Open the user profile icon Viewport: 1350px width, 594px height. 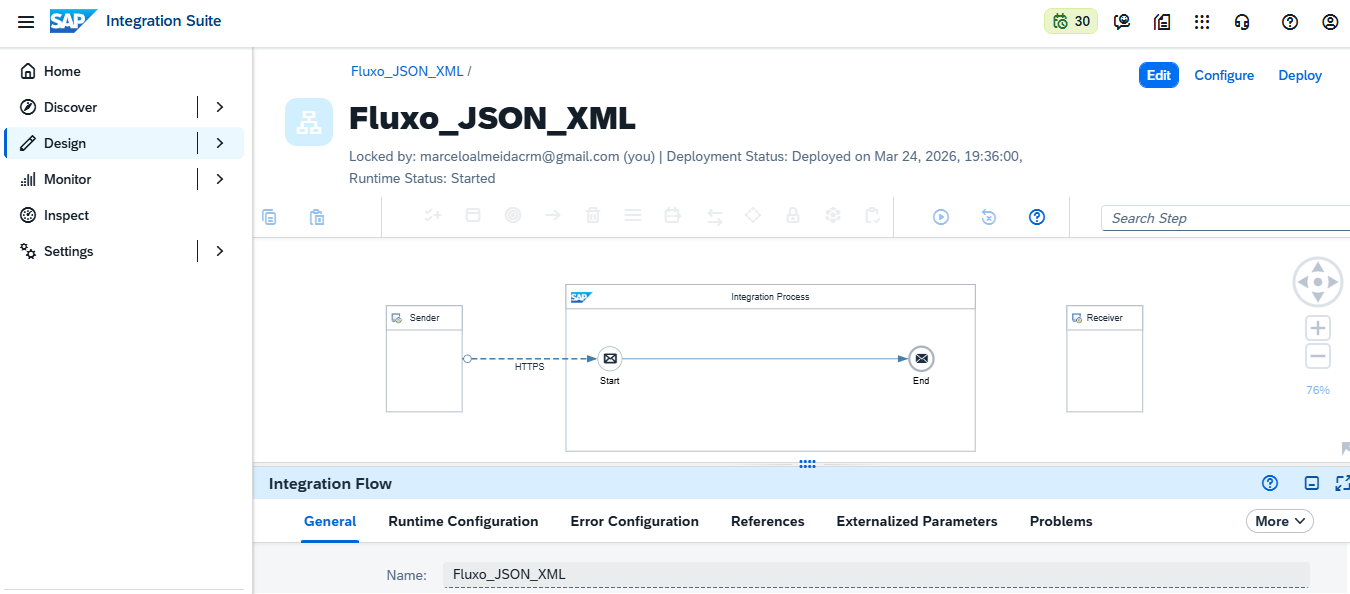pos(1330,22)
